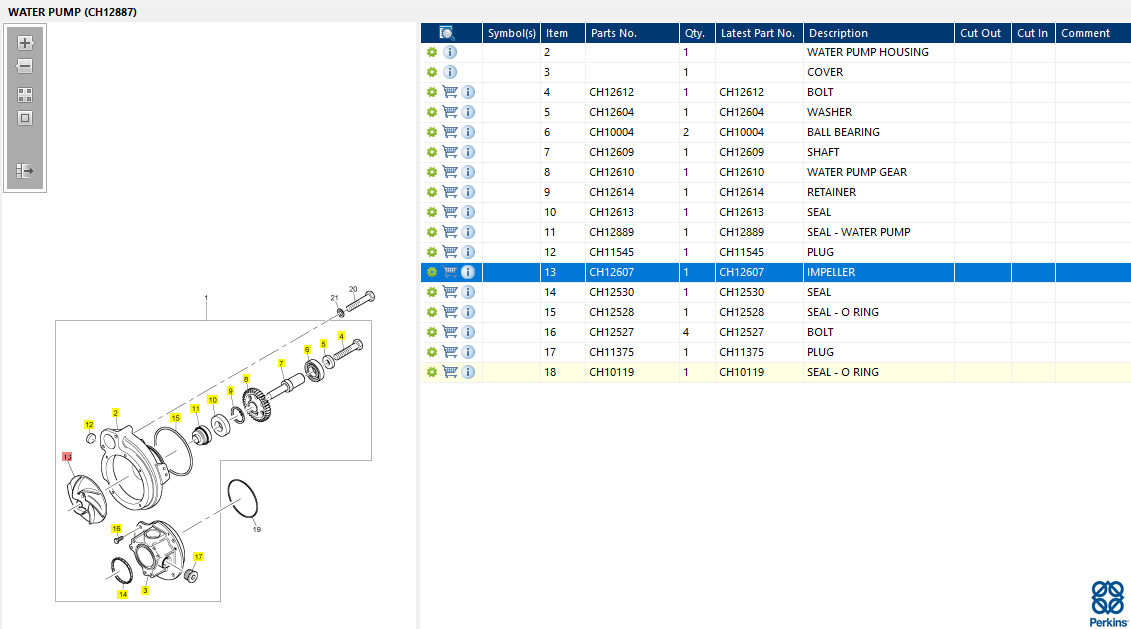This screenshot has width=1131, height=629.
Task: Show info for SEAL - O RING CH10119
Action: pyautogui.click(x=468, y=372)
